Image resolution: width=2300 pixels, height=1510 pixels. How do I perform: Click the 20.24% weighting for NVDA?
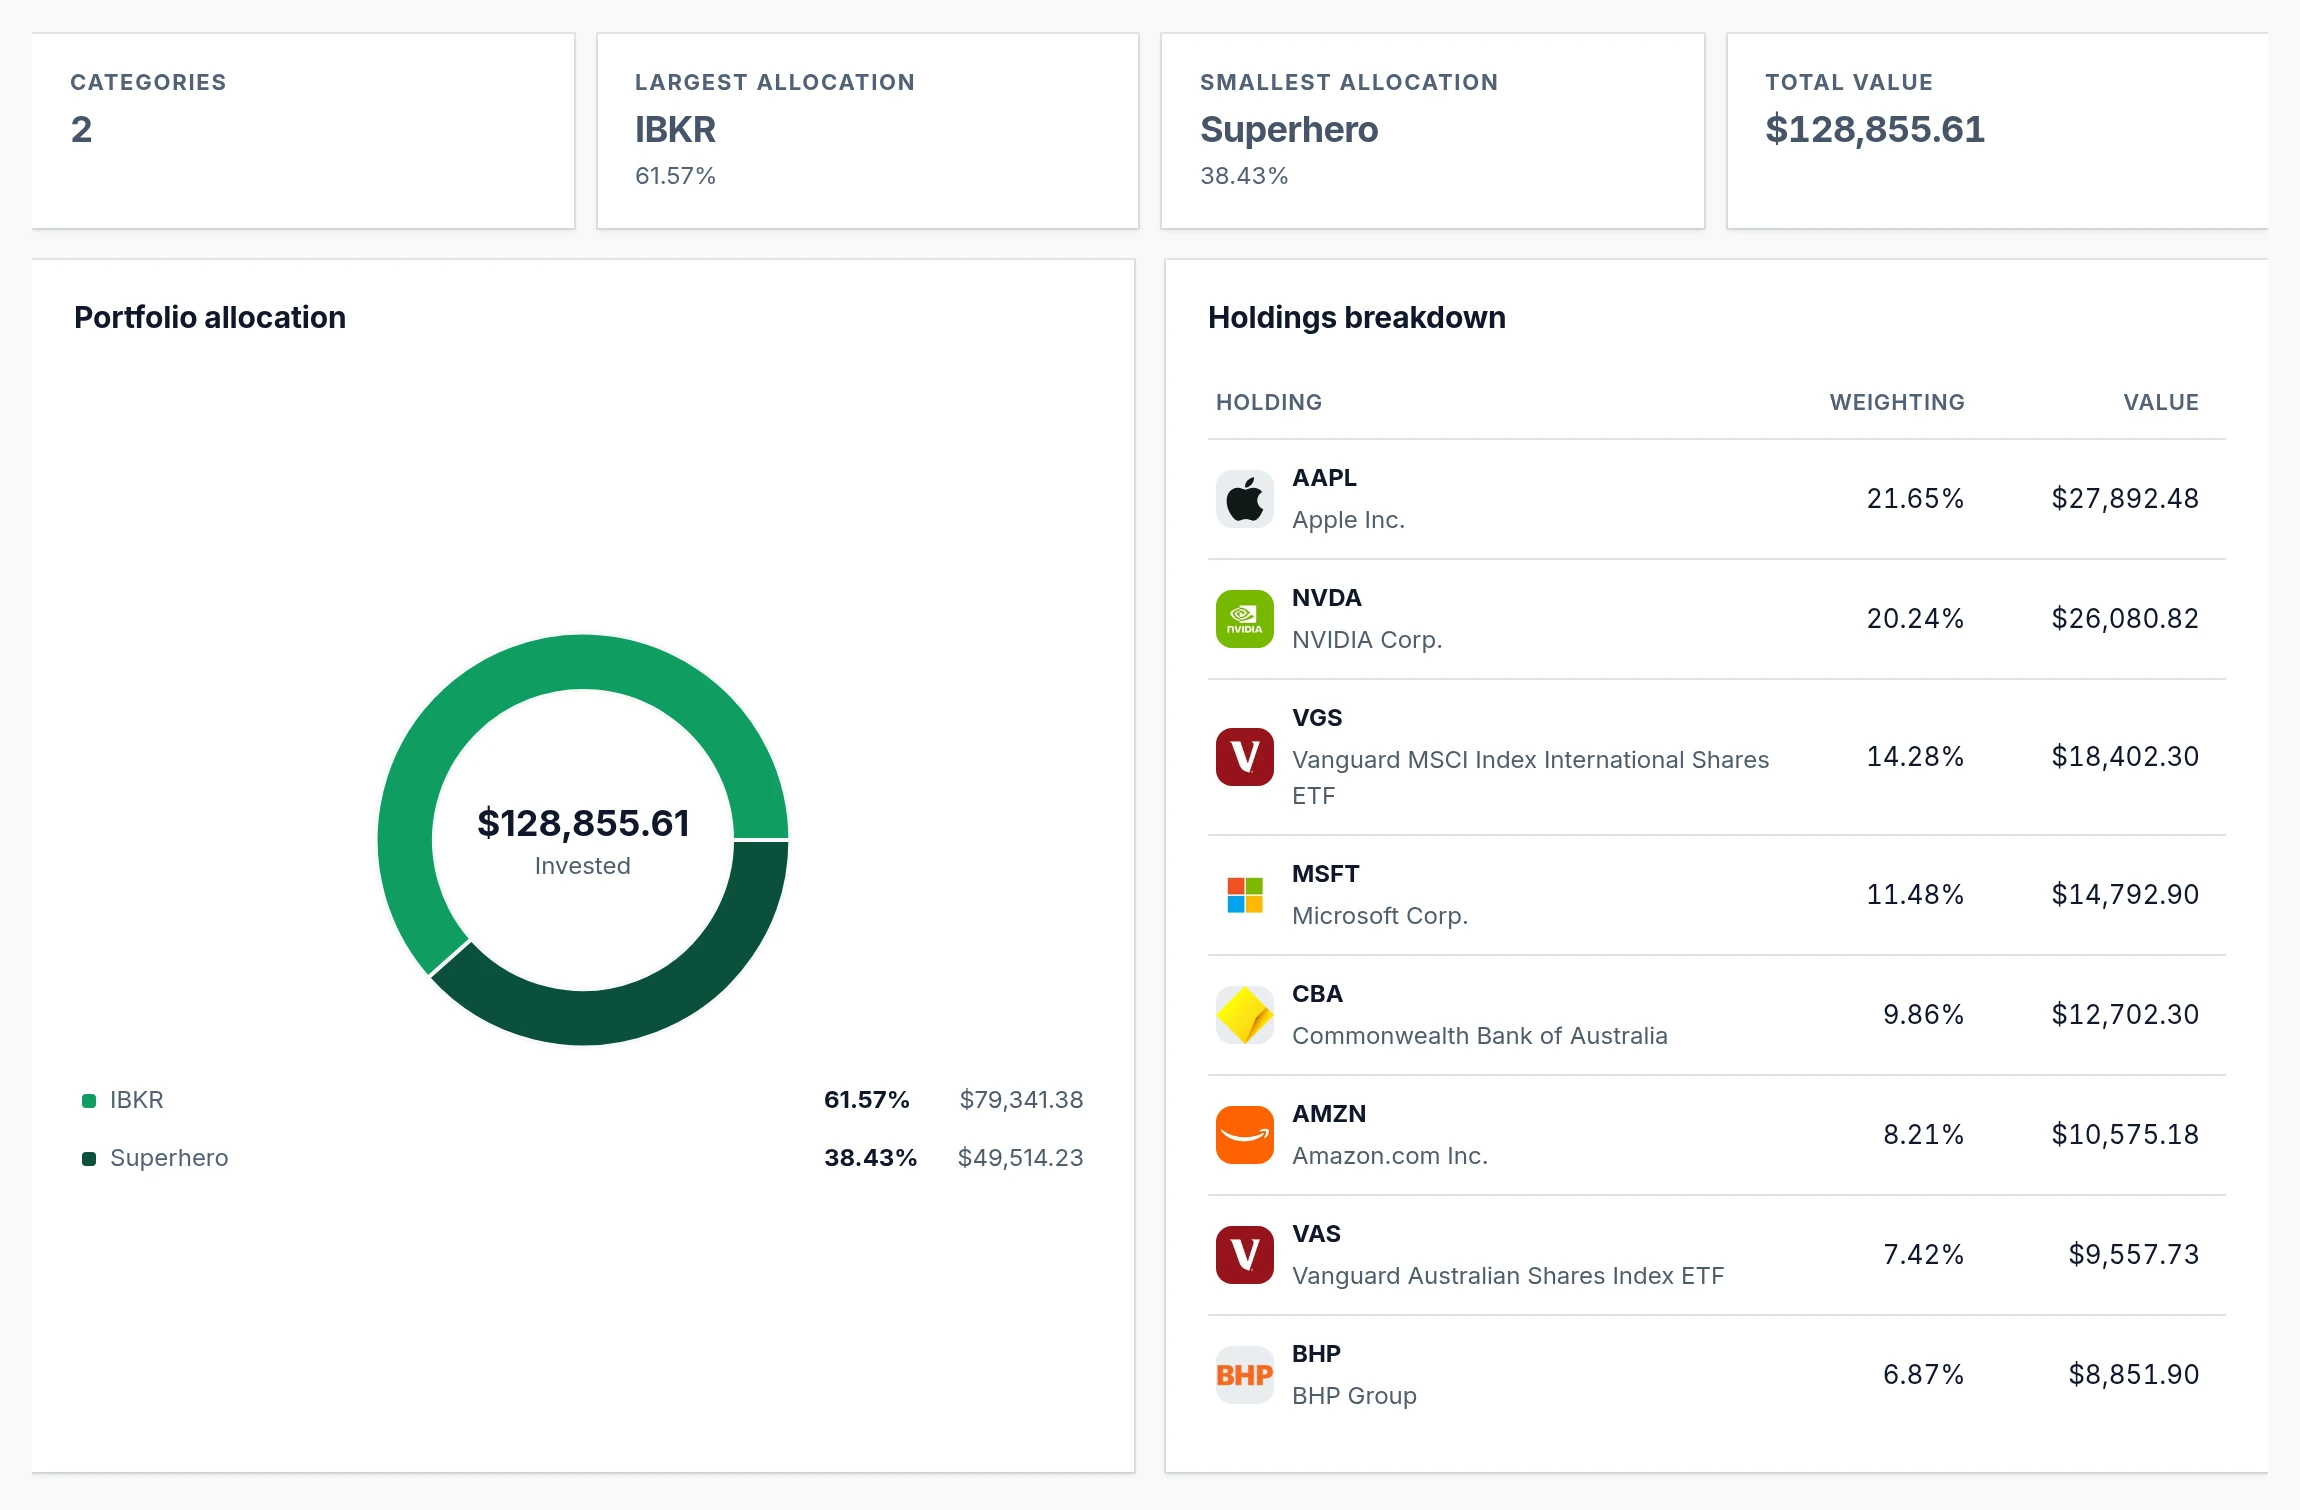coord(1915,619)
